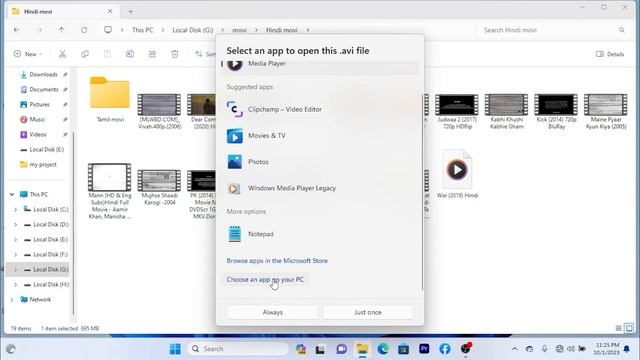
Task: Show hidden system tray icons
Action: pyautogui.click(x=515, y=349)
